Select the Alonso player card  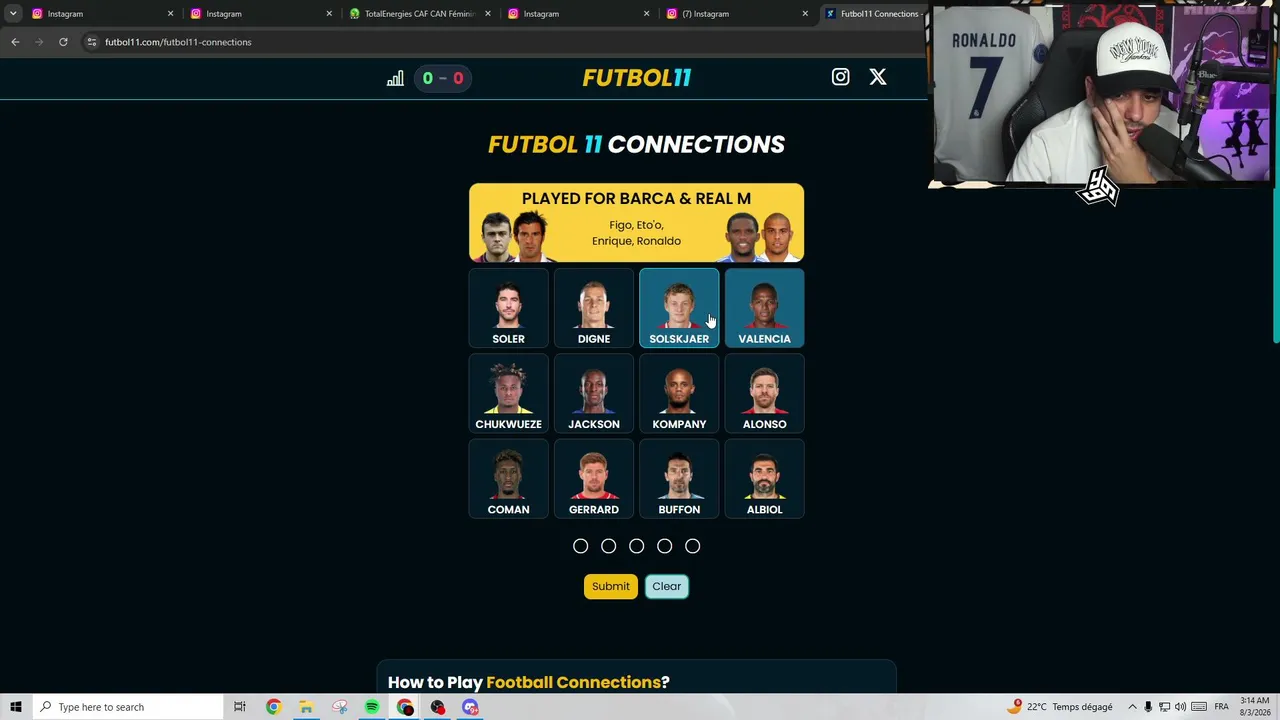(x=764, y=394)
